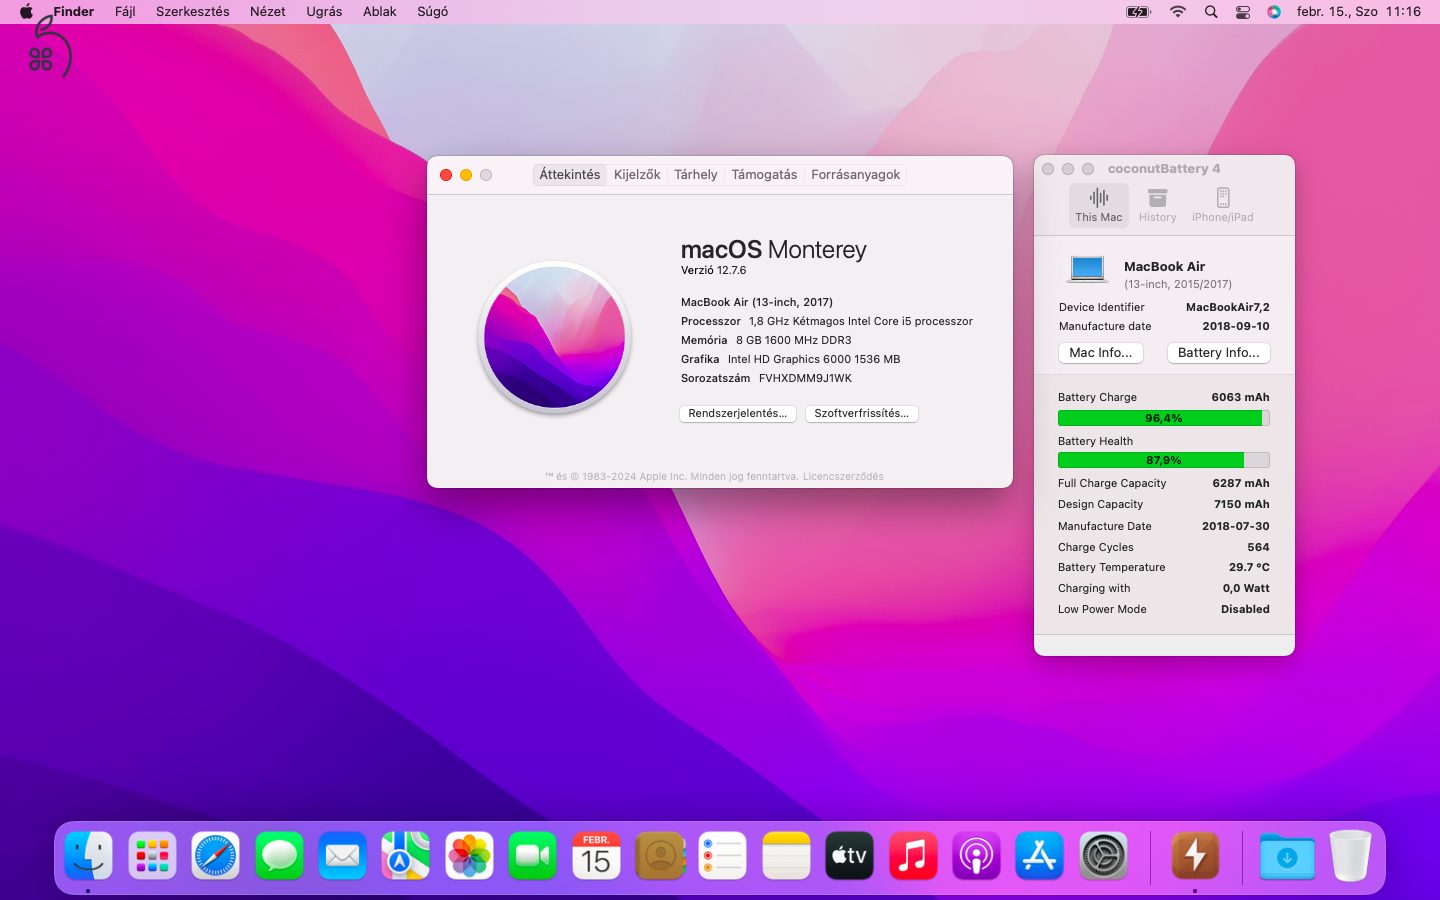
Task: Open Szerkesztés menu
Action: pyautogui.click(x=192, y=12)
